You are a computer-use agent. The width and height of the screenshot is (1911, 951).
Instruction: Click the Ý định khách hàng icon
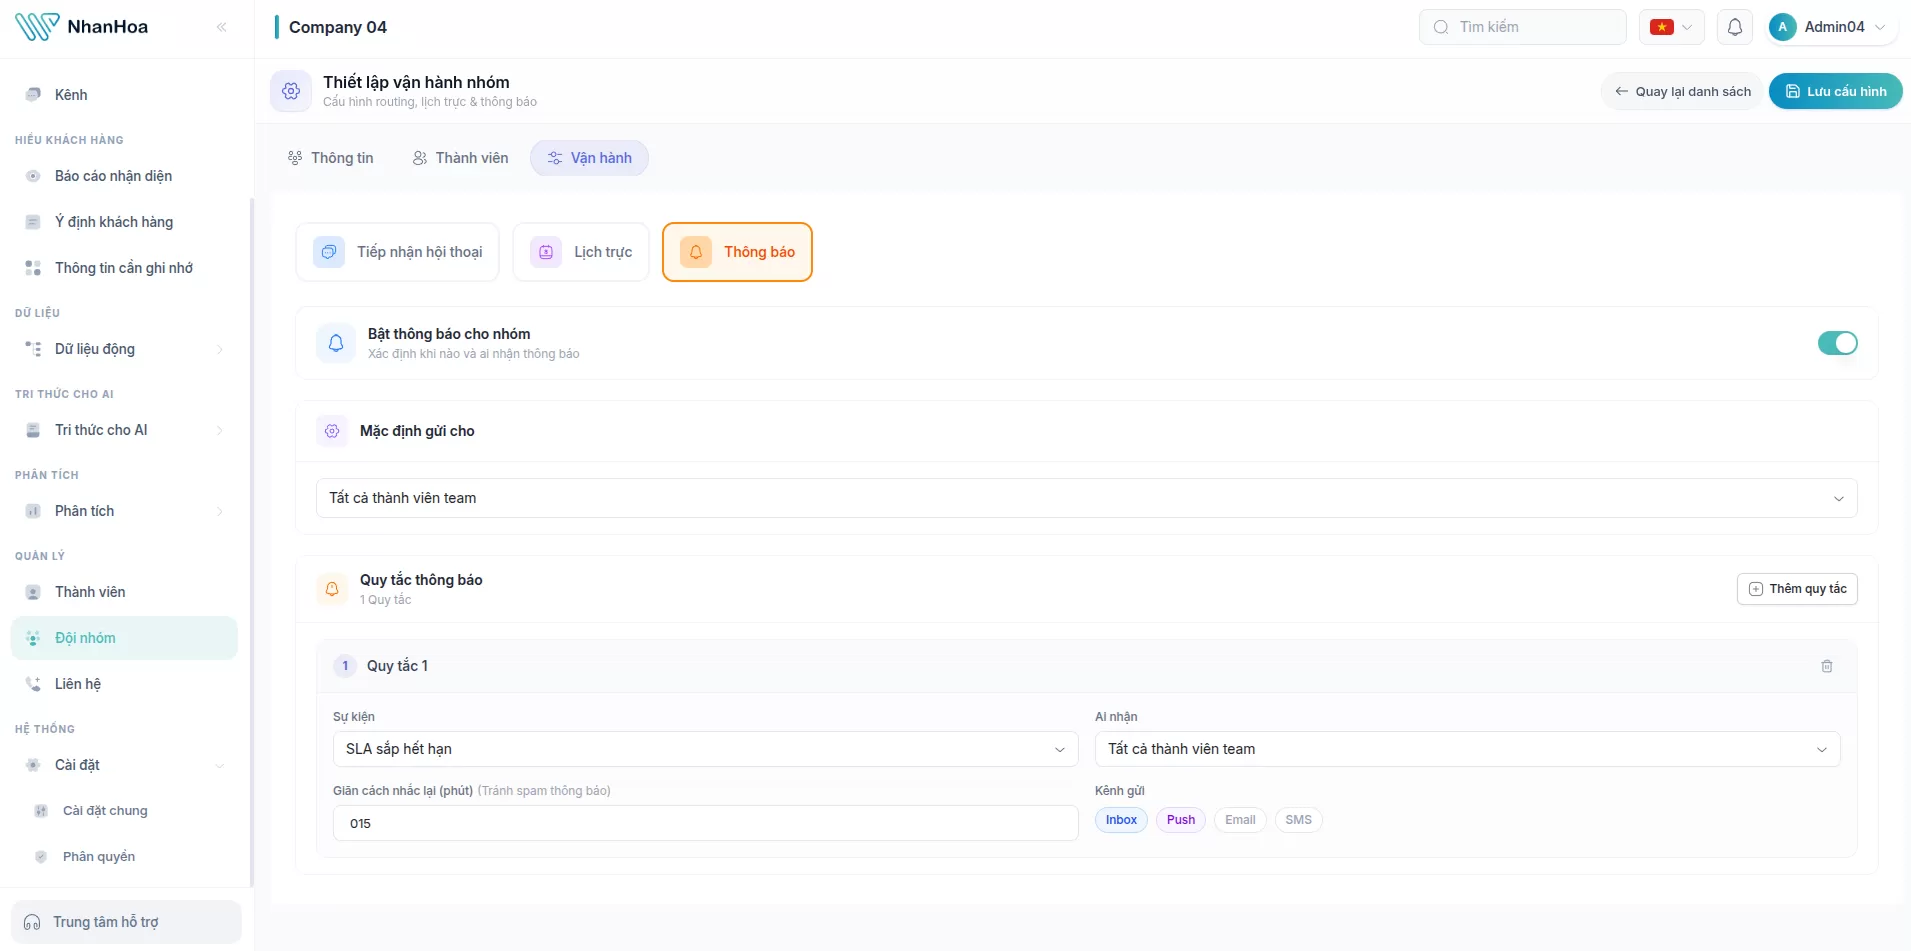click(33, 222)
